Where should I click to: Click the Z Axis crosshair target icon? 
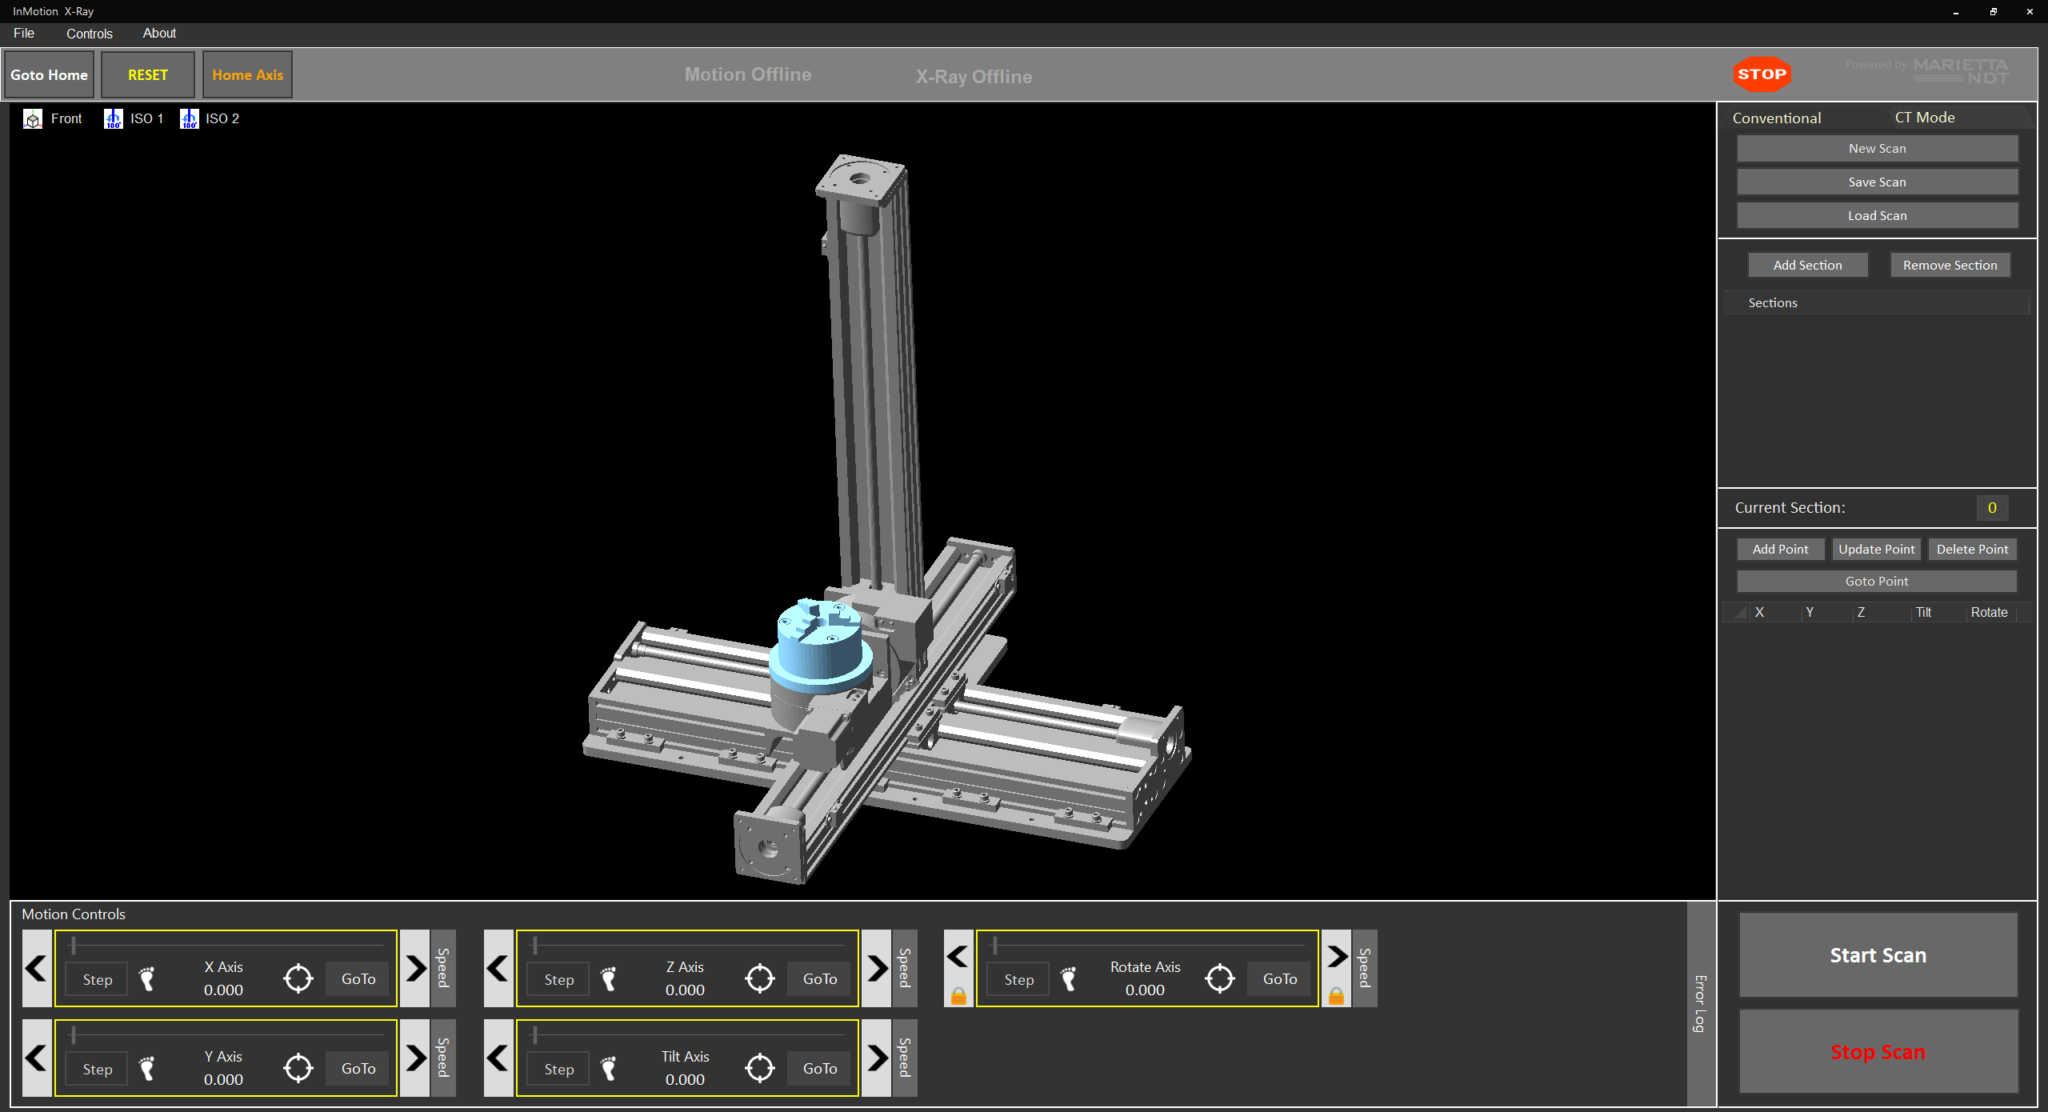[760, 979]
